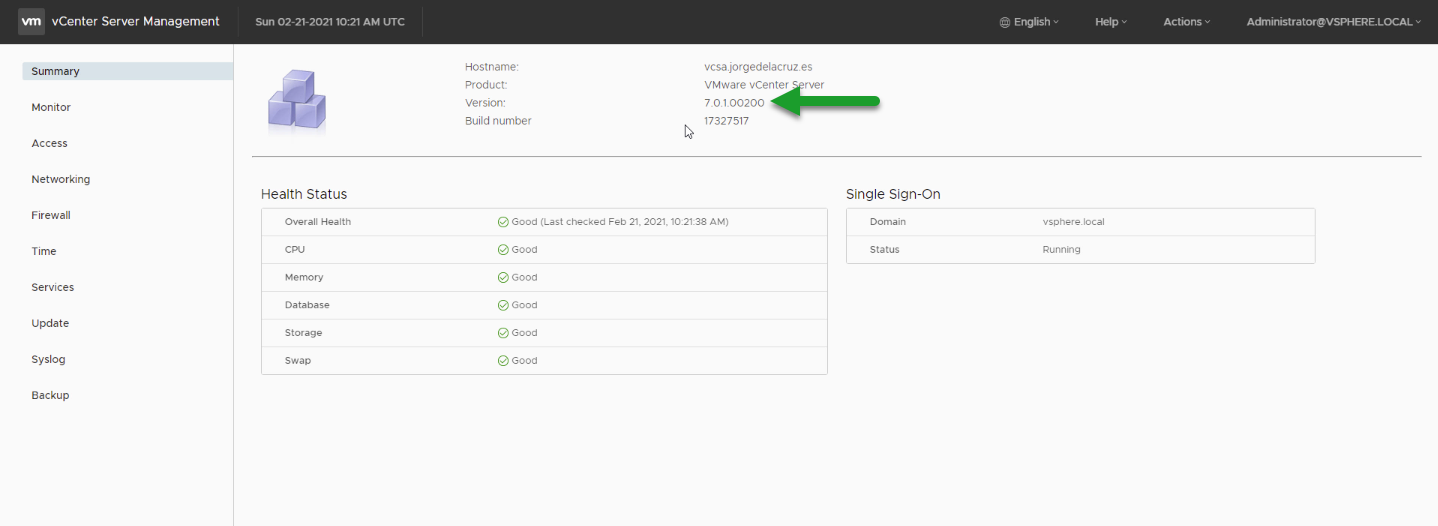Viewport: 1438px width, 526px height.
Task: Open the Administrator@VSPHERE.LOCAL user menu
Action: tap(1333, 22)
